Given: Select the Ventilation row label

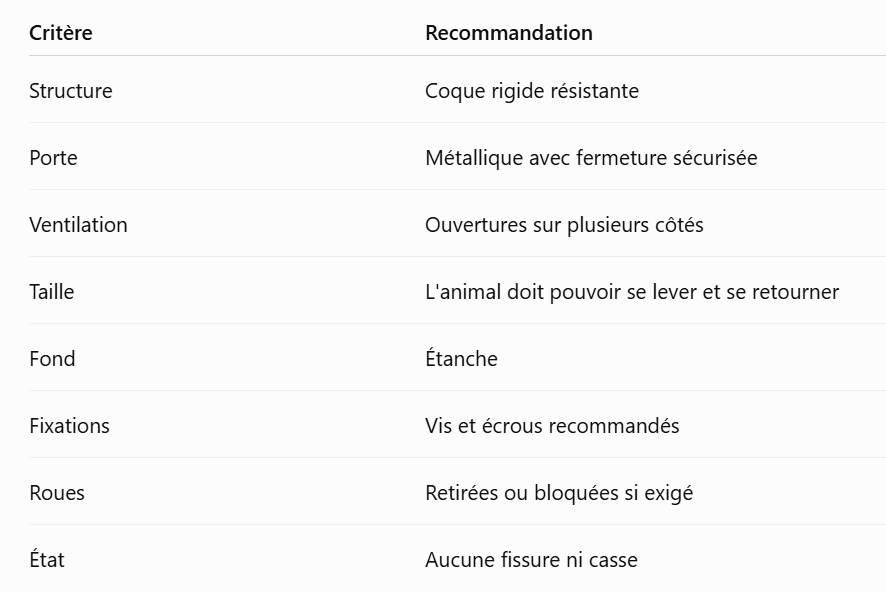Looking at the screenshot, I should coord(78,225).
